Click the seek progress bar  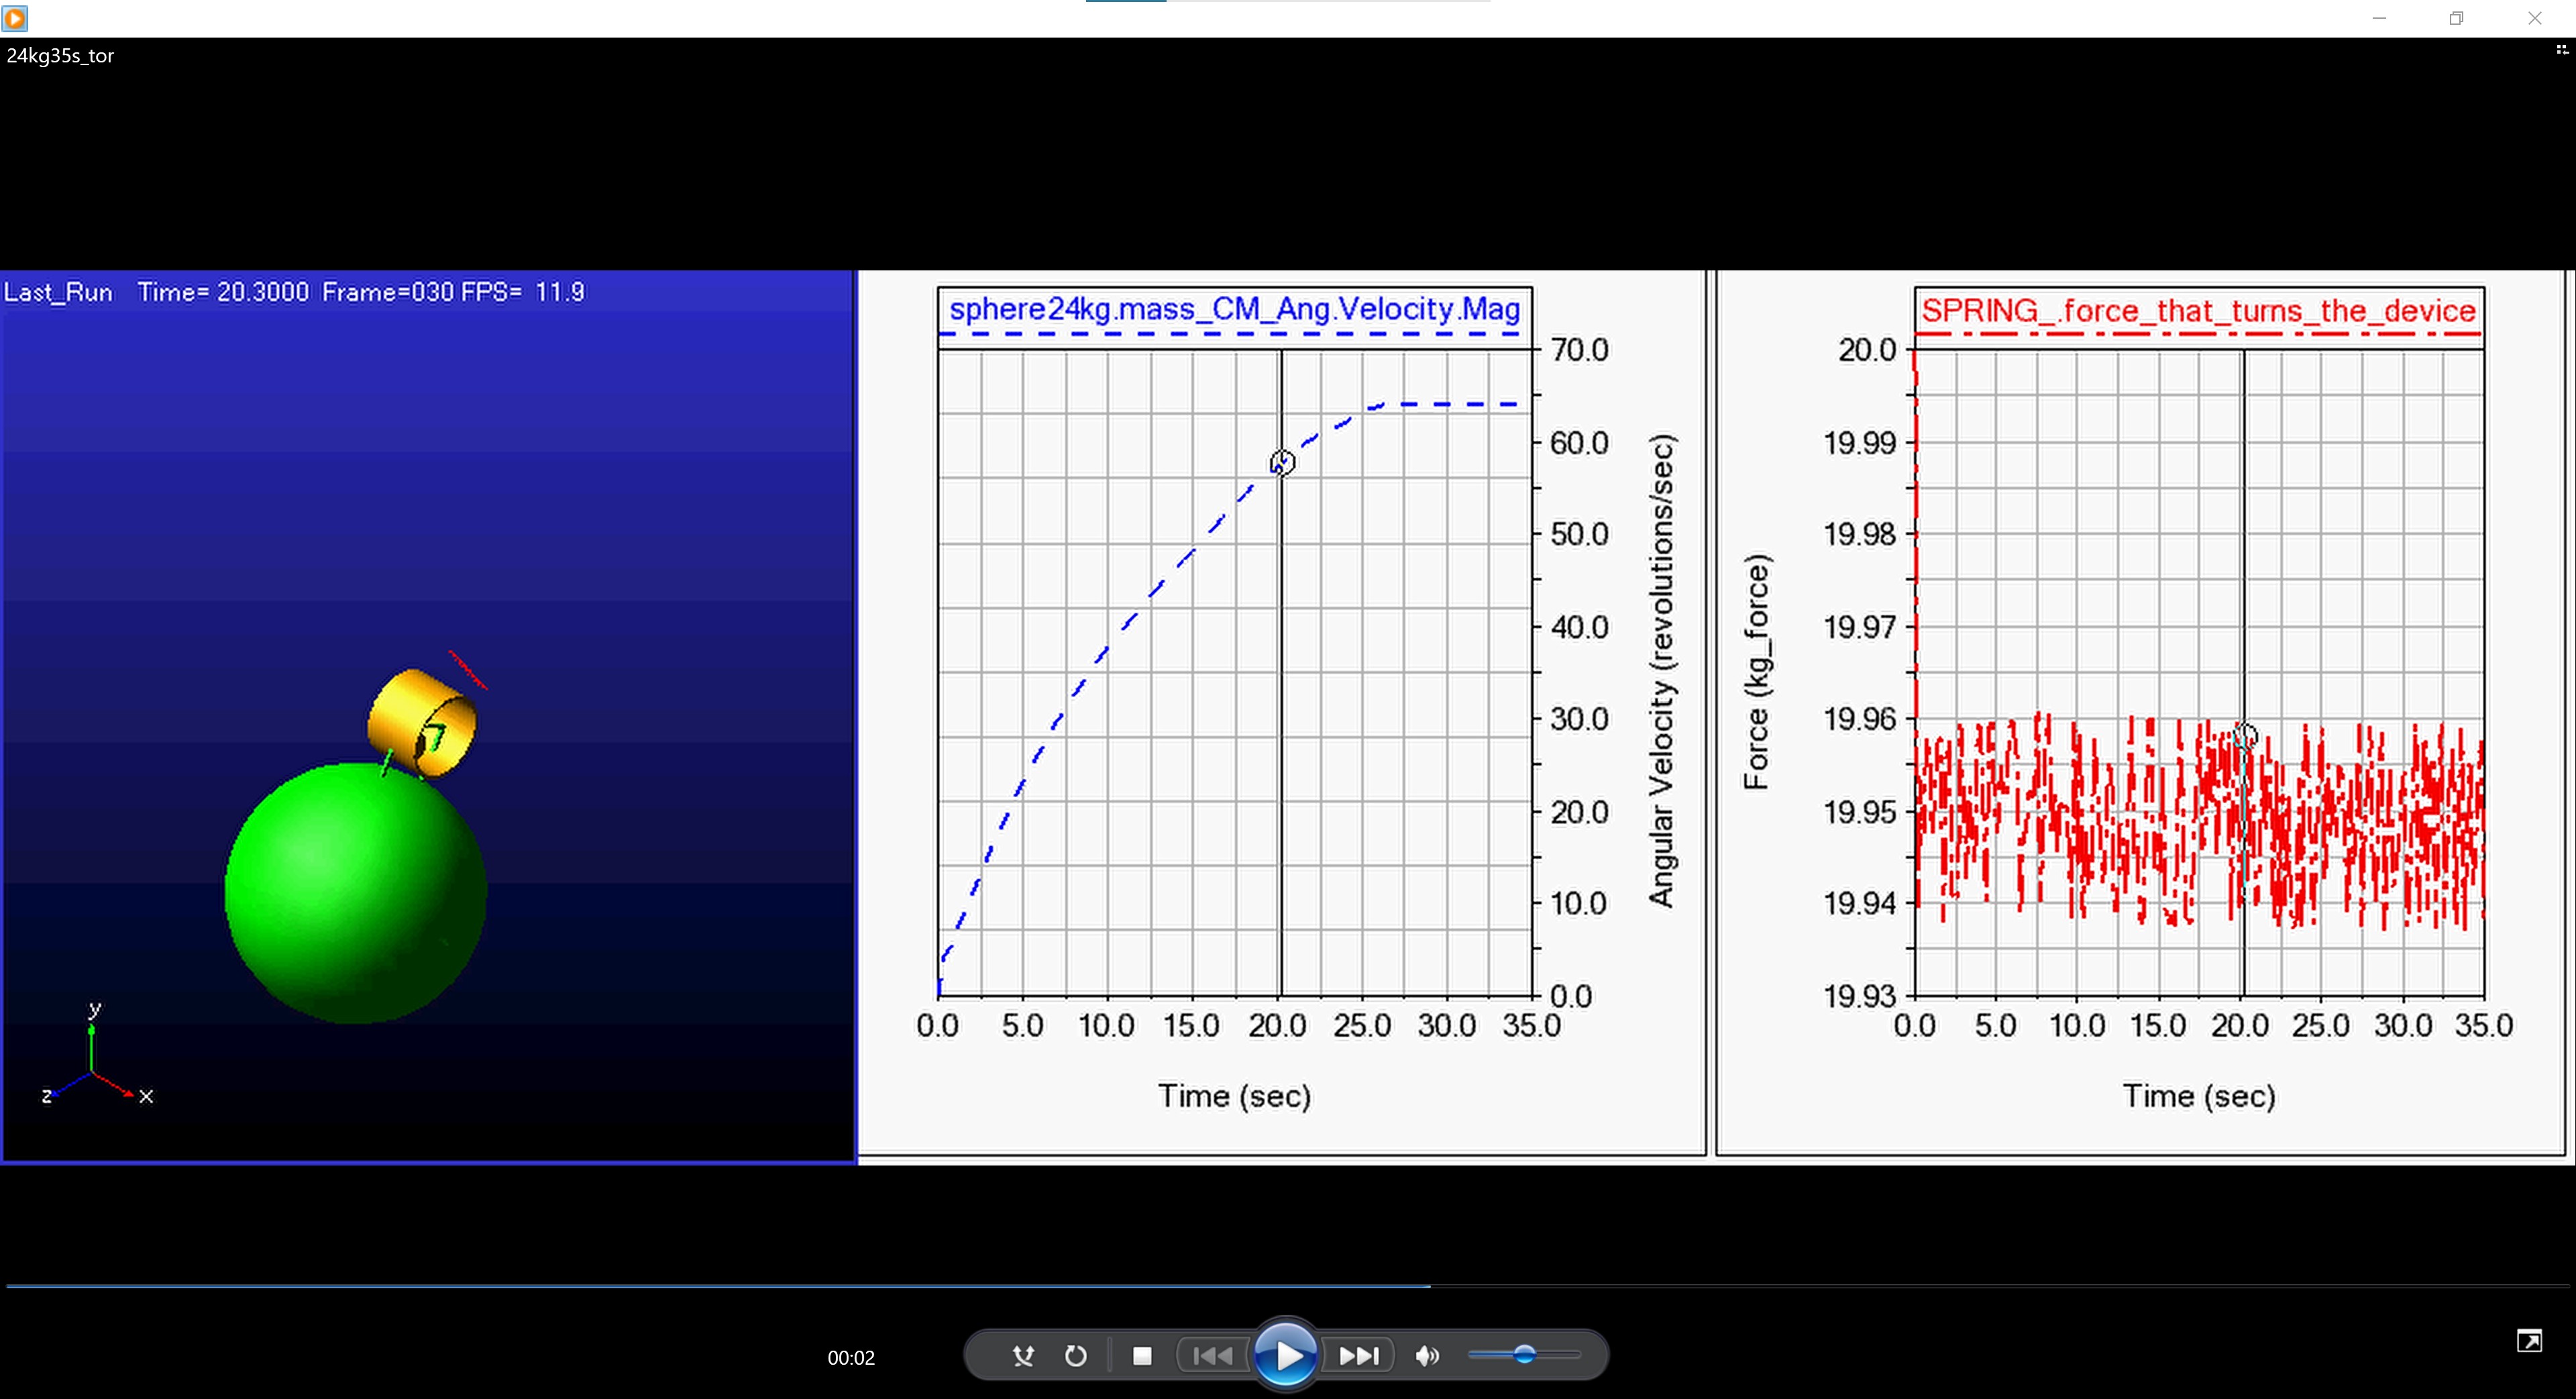pyautogui.click(x=1288, y=1286)
